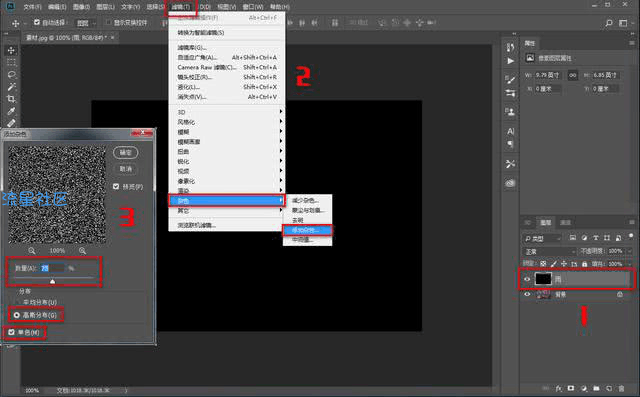Select Uniform distribution radio button
The width and height of the screenshot is (640, 397).
17,302
